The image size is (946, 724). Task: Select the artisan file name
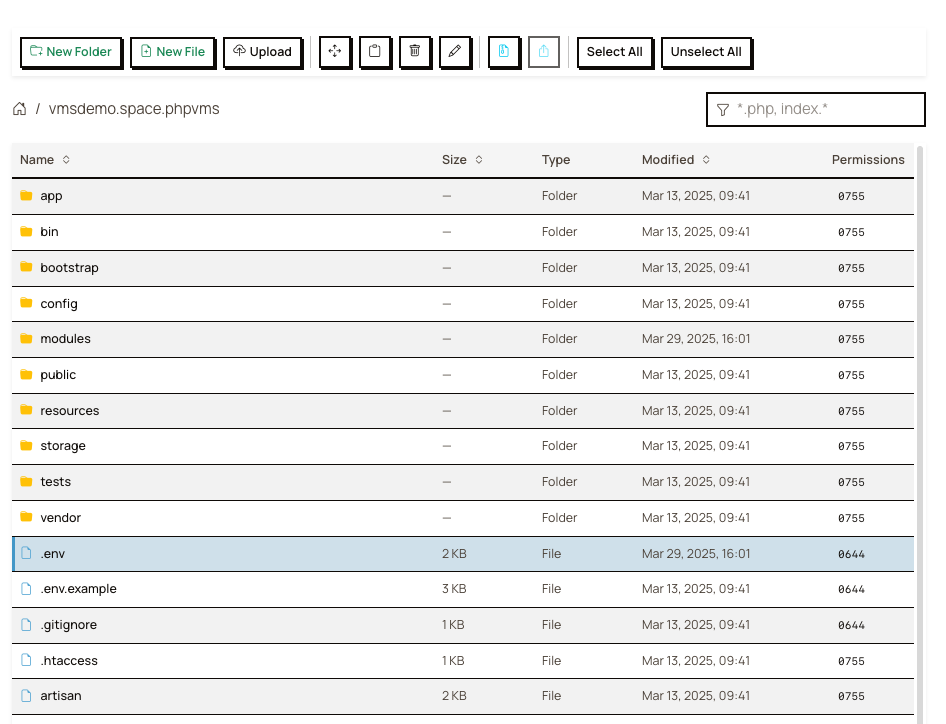pyautogui.click(x=61, y=696)
